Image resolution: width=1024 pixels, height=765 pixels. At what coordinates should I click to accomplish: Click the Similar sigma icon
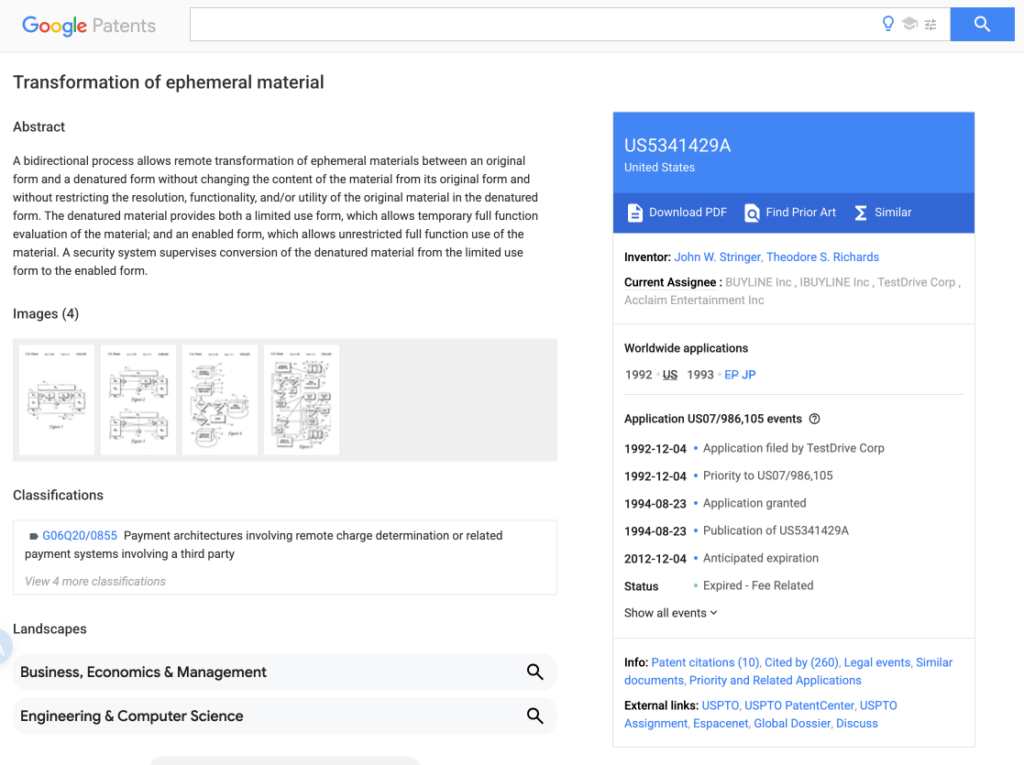pyautogui.click(x=861, y=212)
